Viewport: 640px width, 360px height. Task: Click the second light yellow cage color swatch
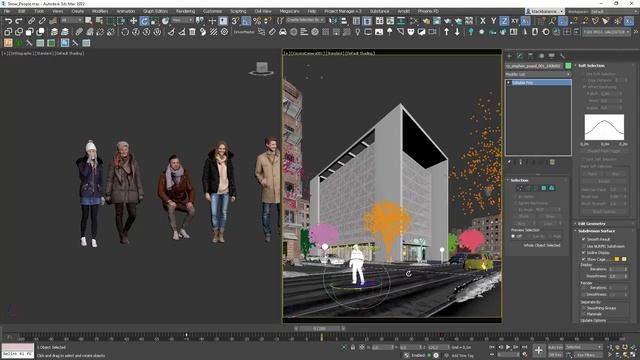click(624, 259)
